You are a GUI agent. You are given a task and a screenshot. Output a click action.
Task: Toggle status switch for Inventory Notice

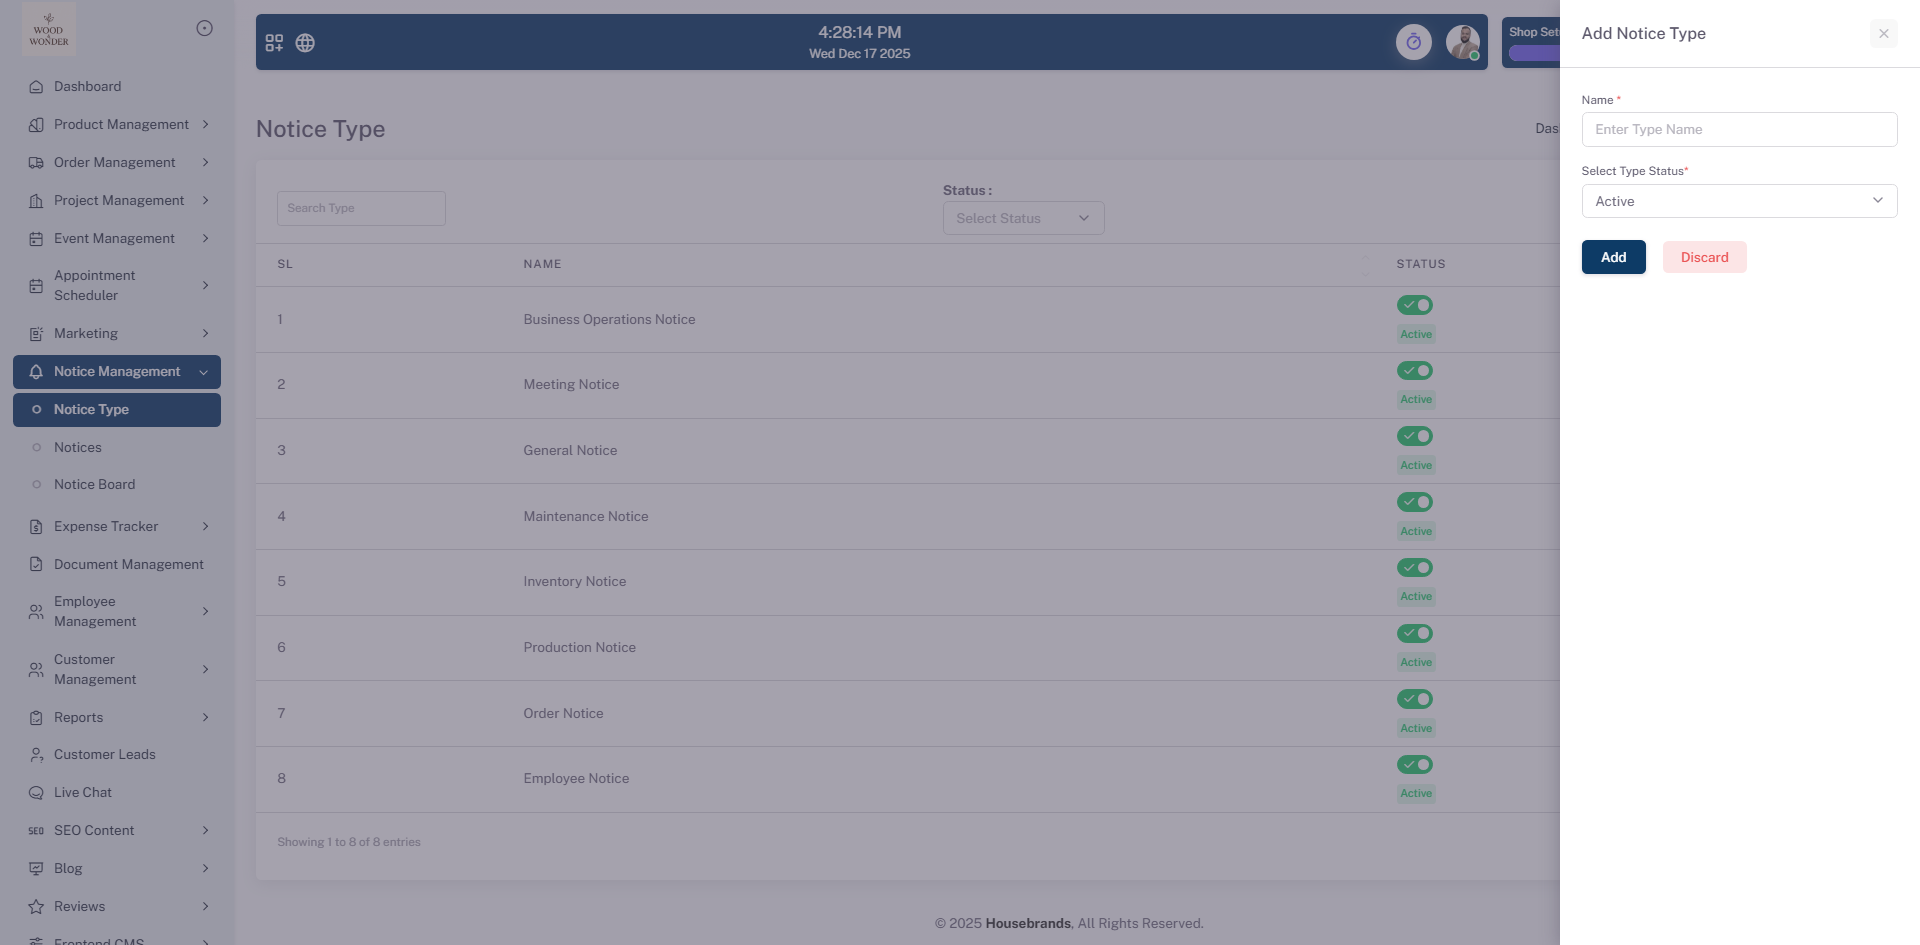point(1415,568)
